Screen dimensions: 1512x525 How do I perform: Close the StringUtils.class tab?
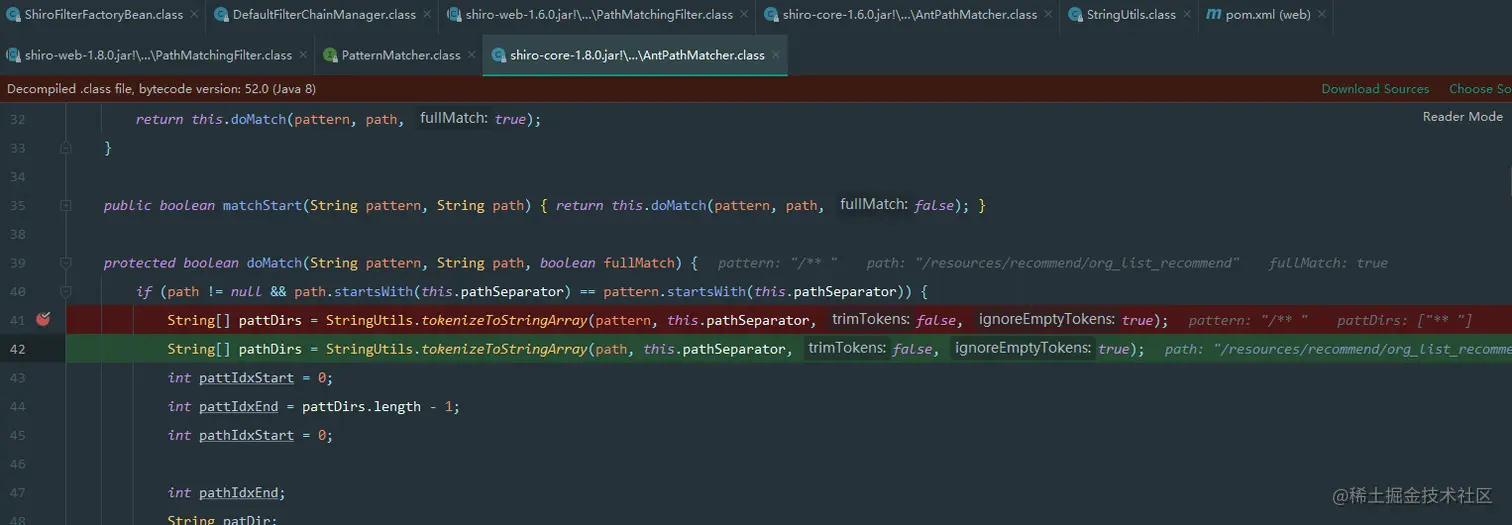click(x=1186, y=15)
